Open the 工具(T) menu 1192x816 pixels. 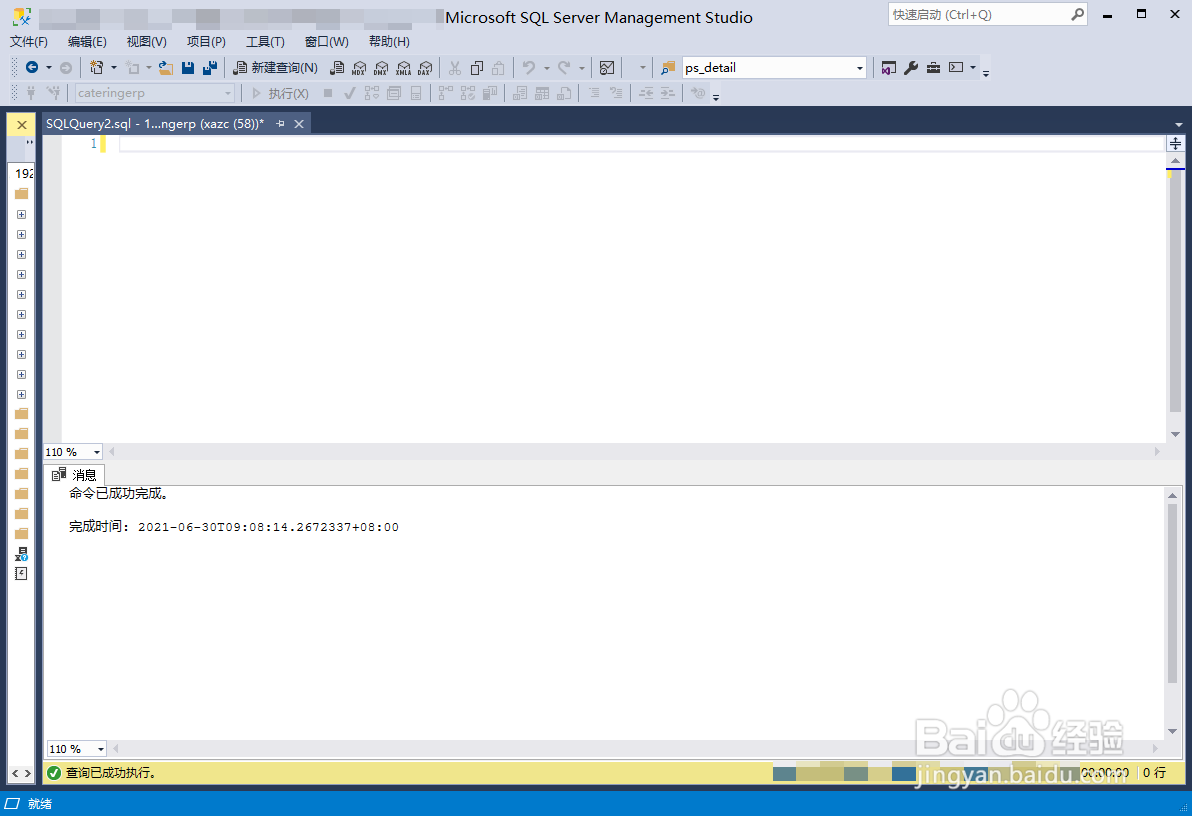click(x=265, y=42)
